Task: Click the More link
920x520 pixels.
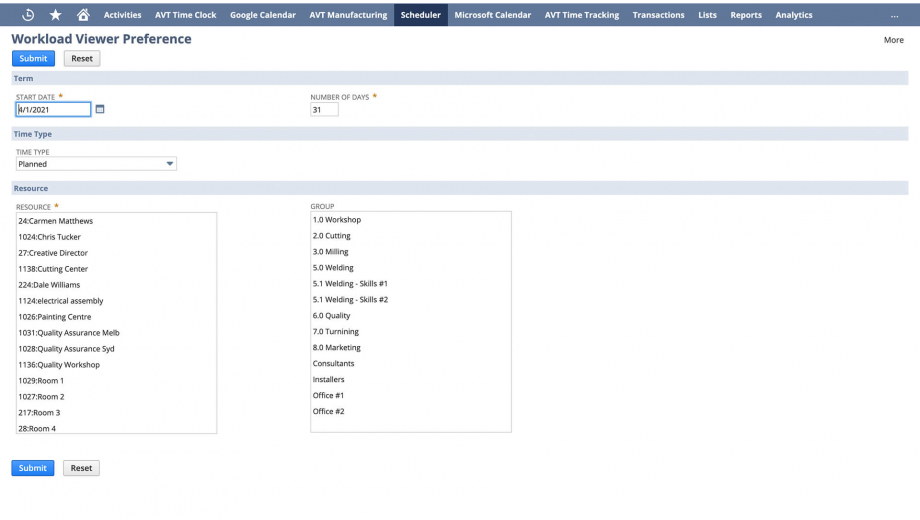Action: (894, 40)
